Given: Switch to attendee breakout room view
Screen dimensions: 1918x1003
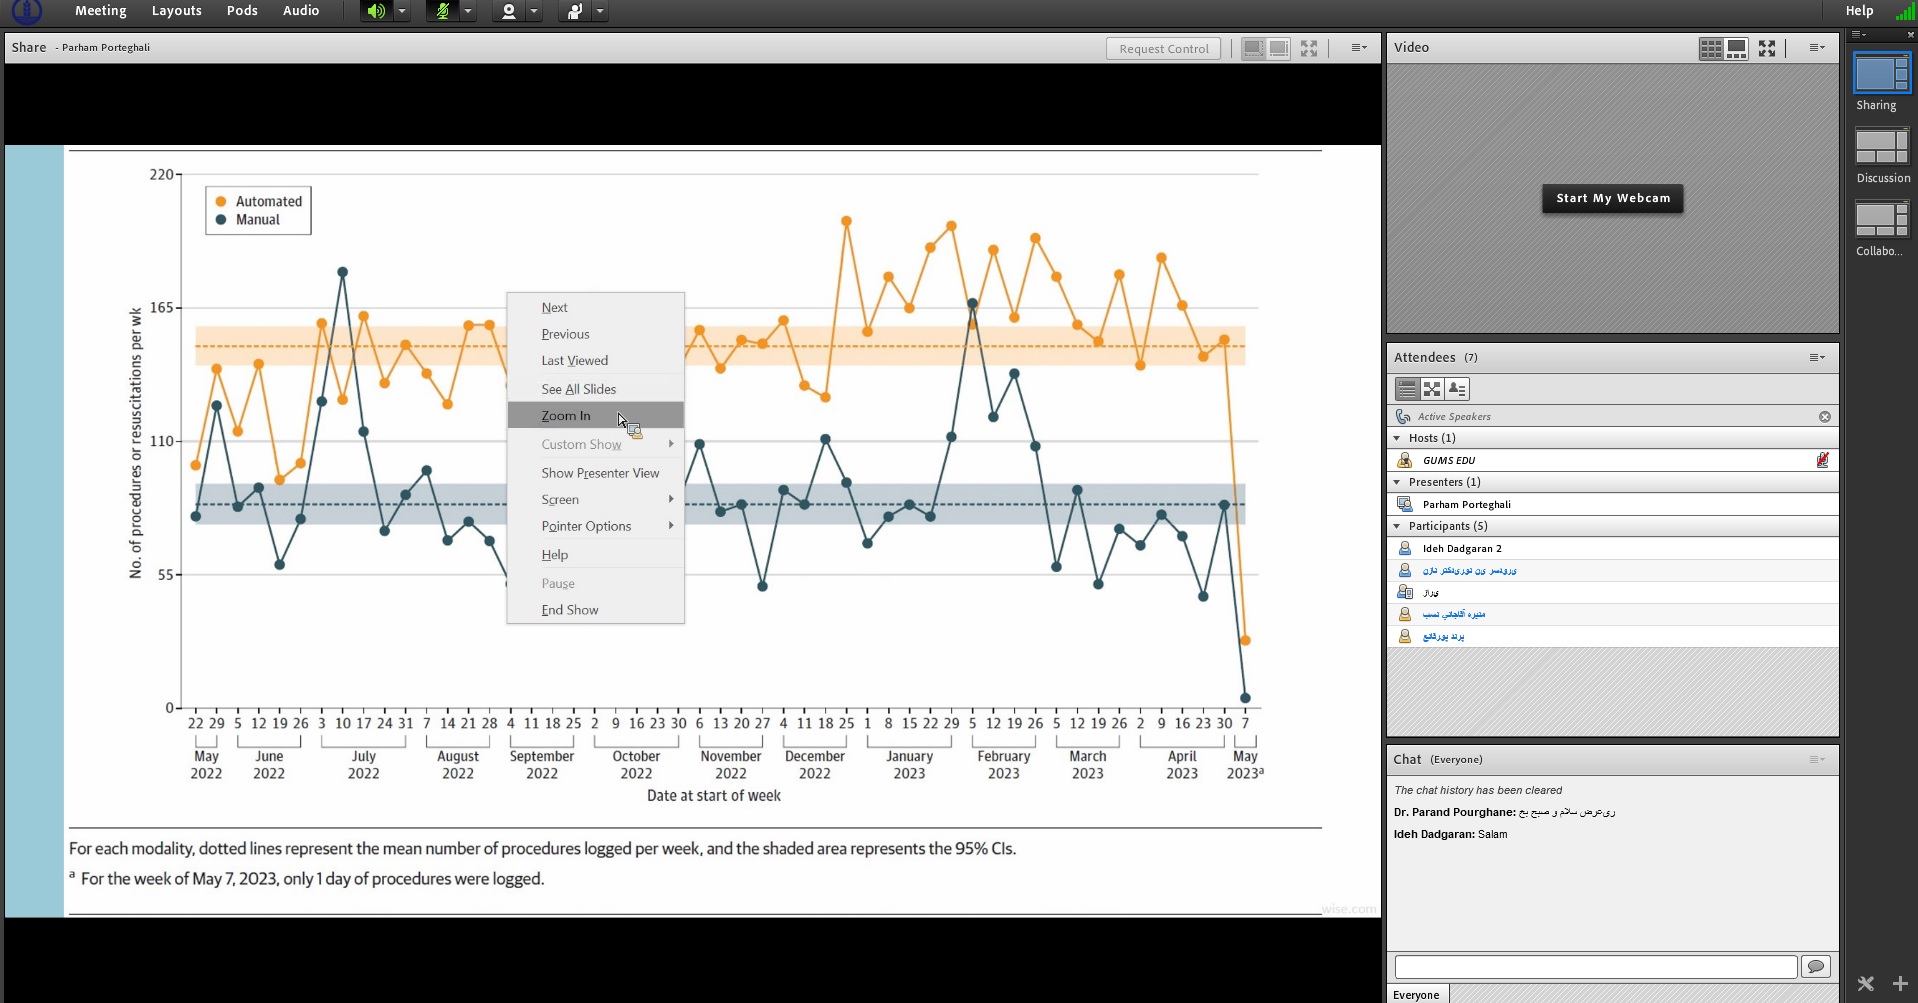Looking at the screenshot, I should pyautogui.click(x=1432, y=389).
